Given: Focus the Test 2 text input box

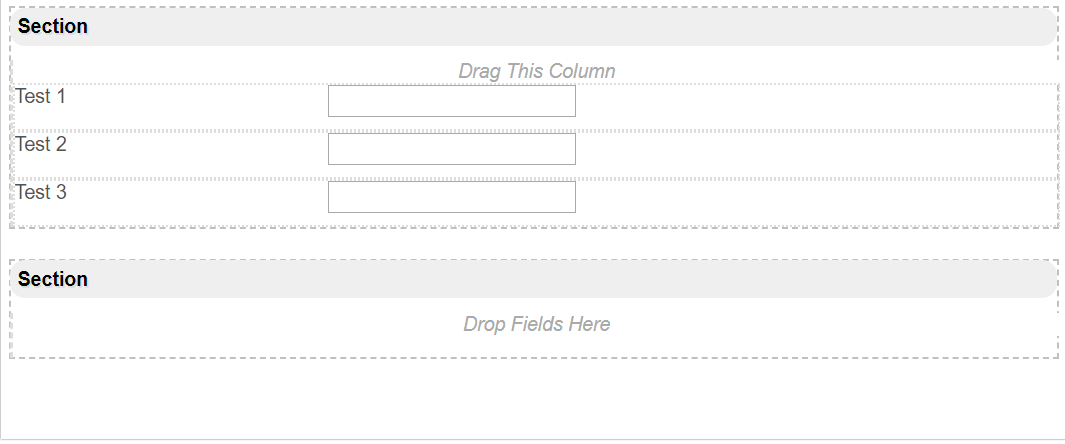Looking at the screenshot, I should (x=451, y=149).
